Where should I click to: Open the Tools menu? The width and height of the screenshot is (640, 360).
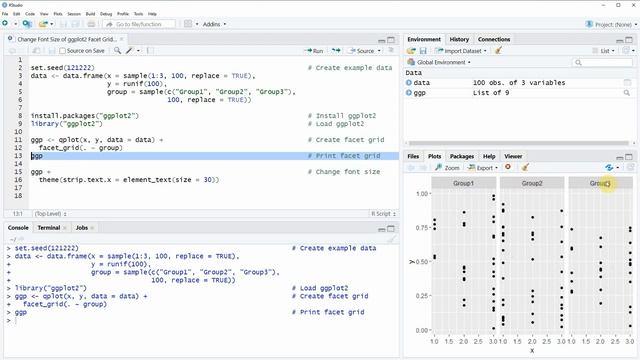[x=139, y=14]
